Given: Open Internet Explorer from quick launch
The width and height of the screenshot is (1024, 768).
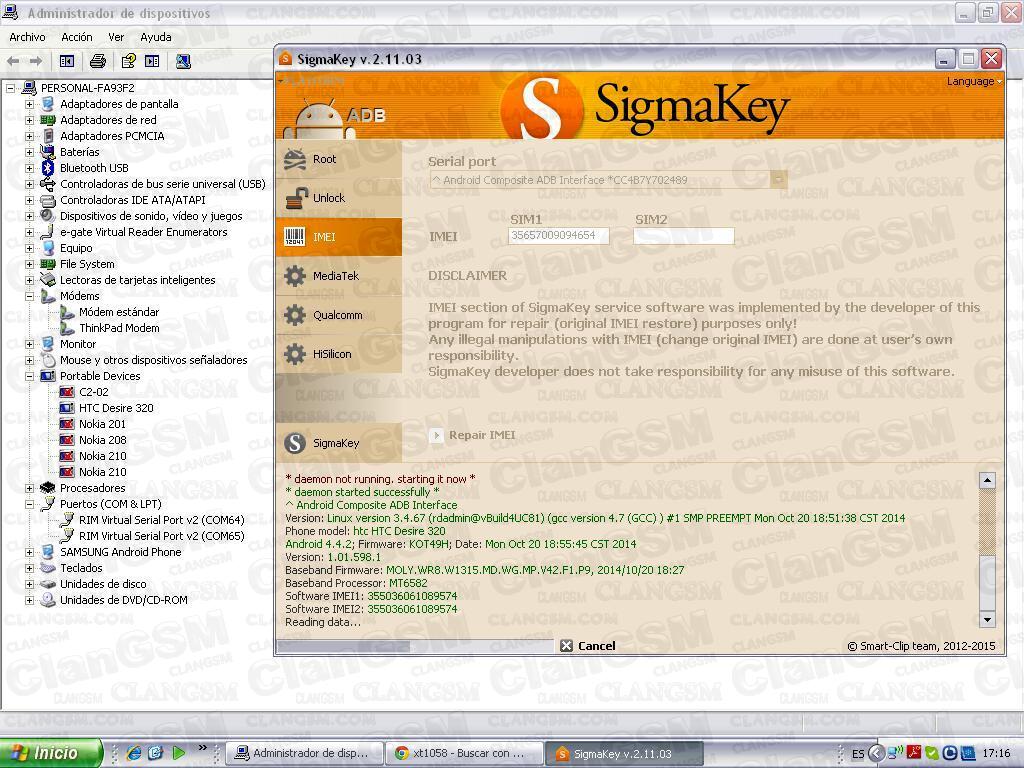Looking at the screenshot, I should point(134,753).
